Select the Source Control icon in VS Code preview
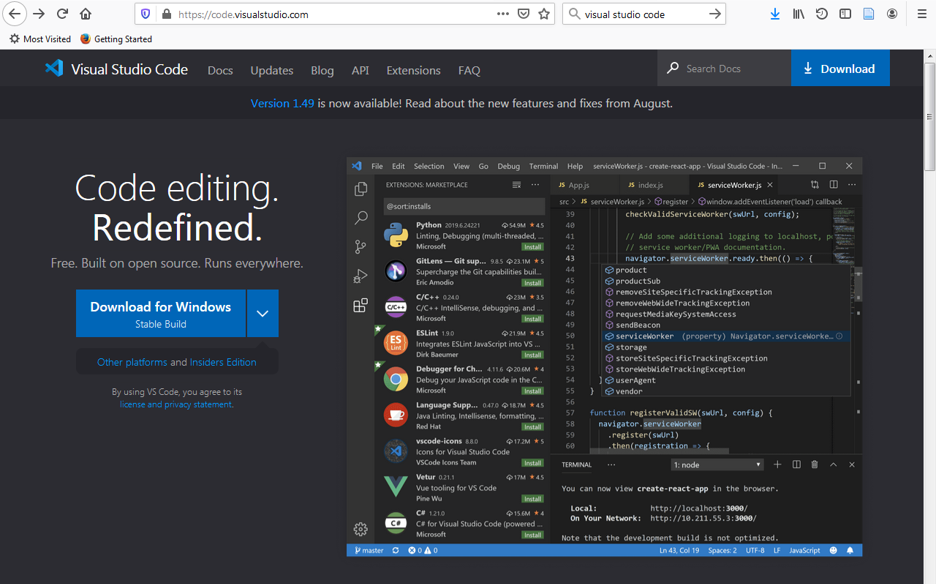This screenshot has width=936, height=584. [361, 247]
